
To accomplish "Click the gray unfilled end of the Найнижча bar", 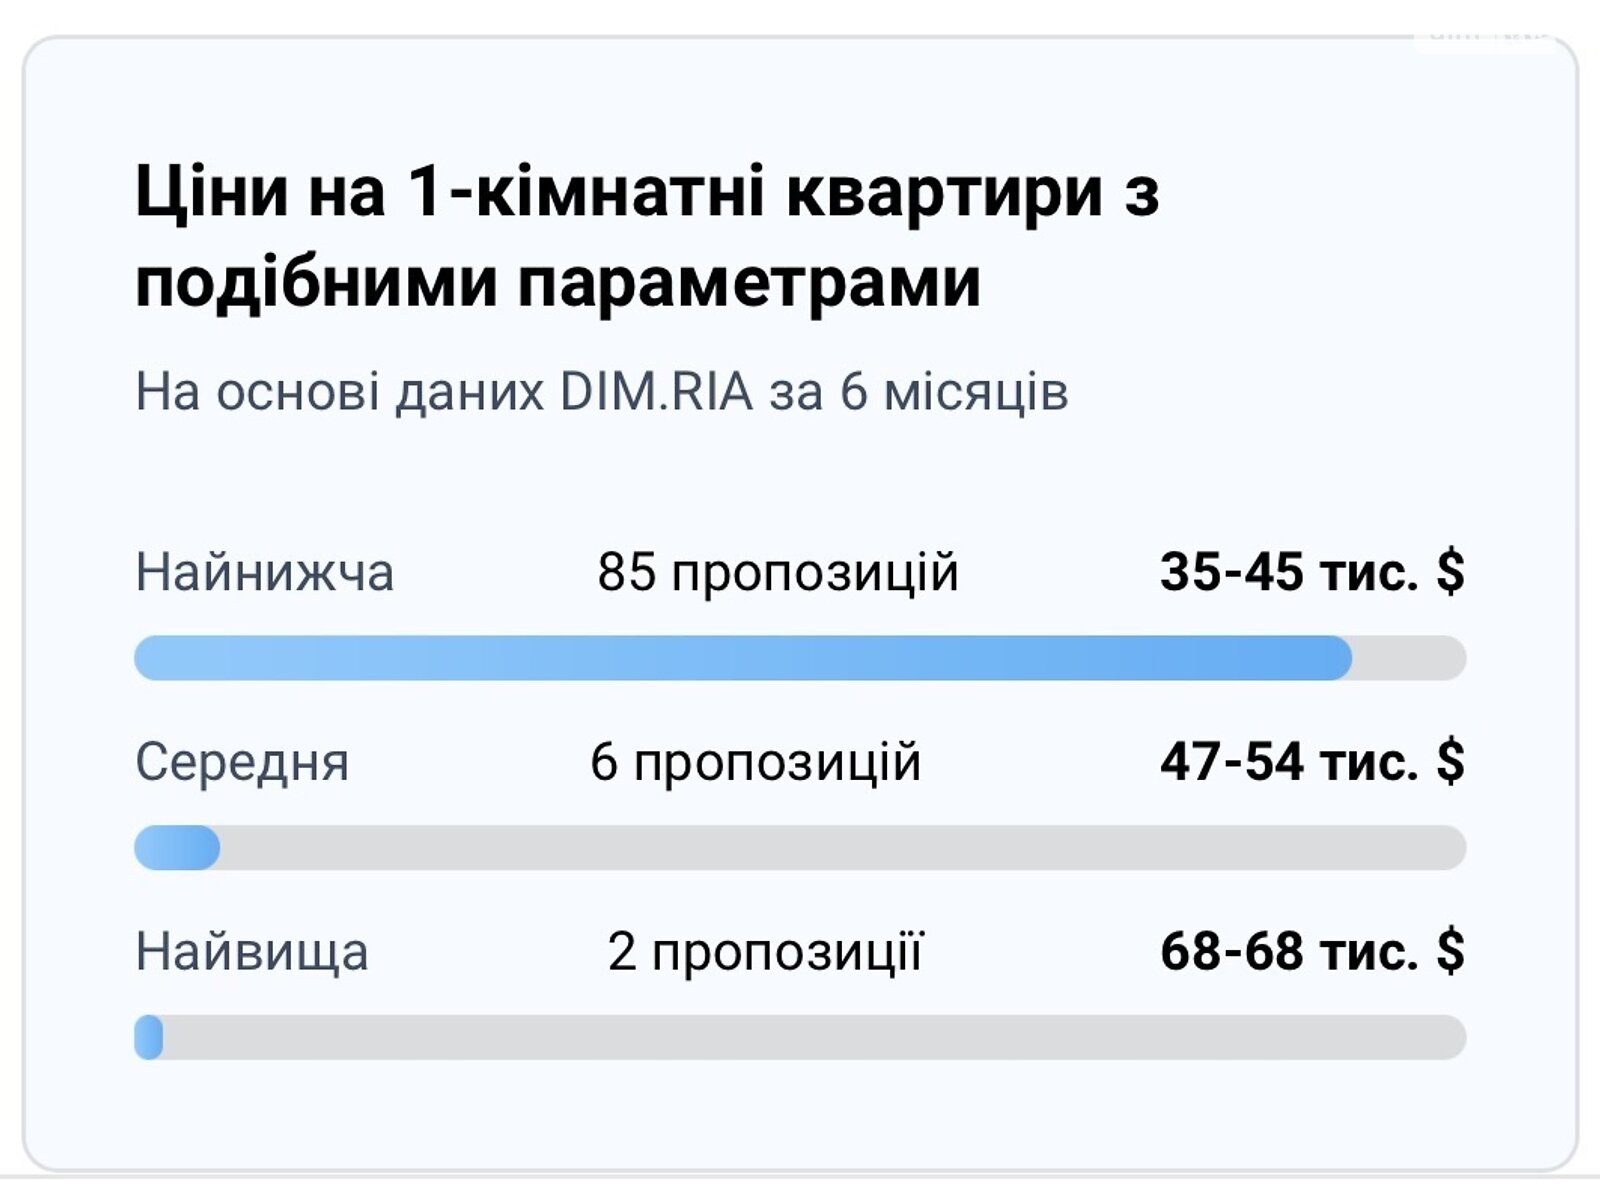I will pyautogui.click(x=1410, y=658).
